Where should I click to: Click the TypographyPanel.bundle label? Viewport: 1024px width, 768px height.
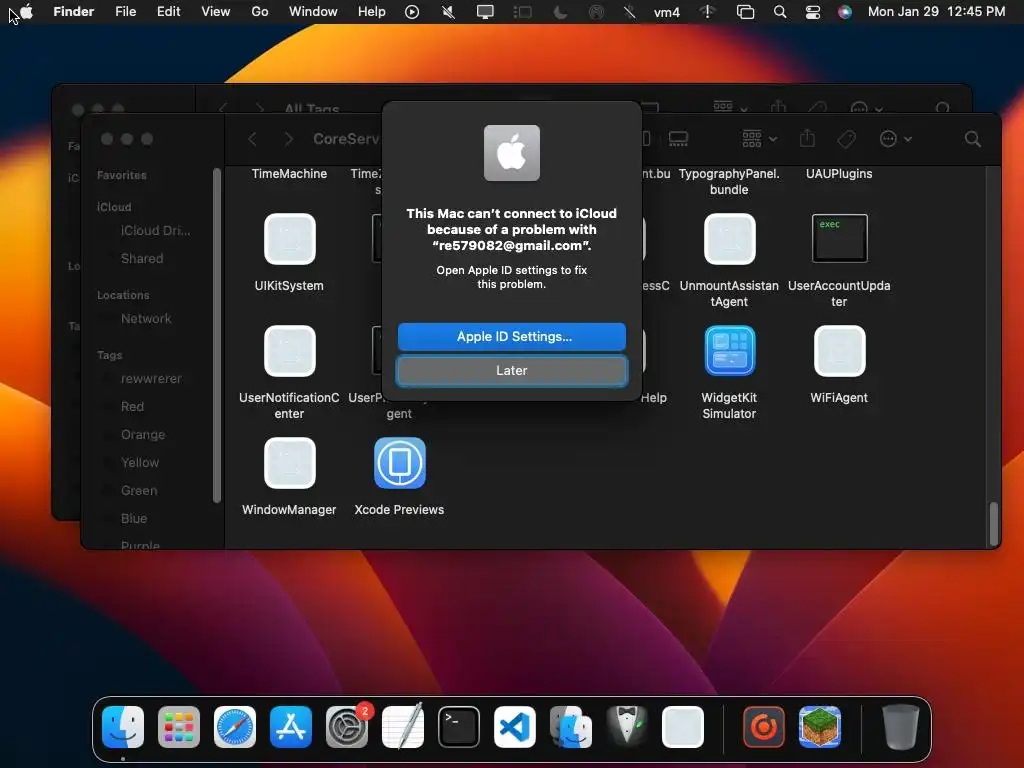(729, 182)
